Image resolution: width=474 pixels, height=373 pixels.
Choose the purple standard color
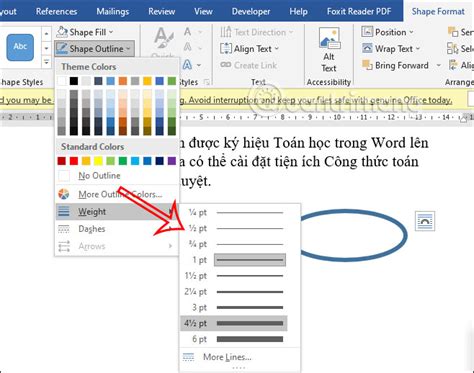172,161
